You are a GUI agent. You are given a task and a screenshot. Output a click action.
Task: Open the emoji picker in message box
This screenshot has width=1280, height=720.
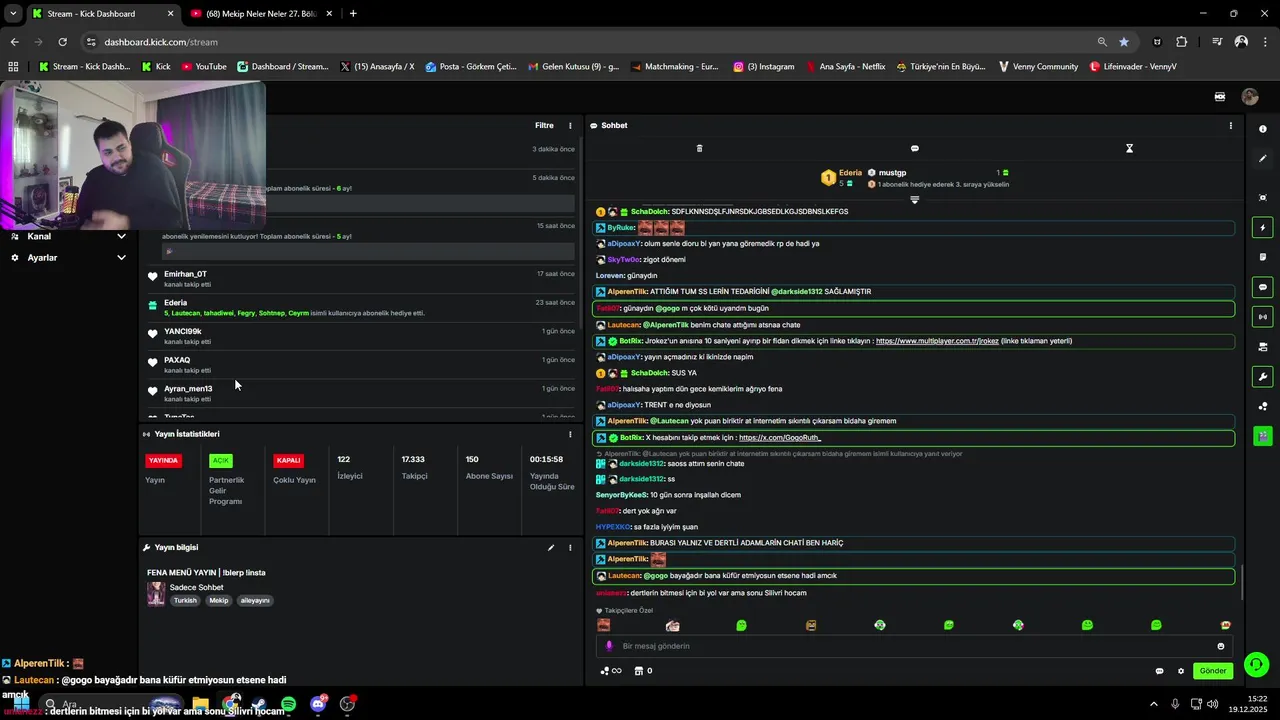(1220, 646)
